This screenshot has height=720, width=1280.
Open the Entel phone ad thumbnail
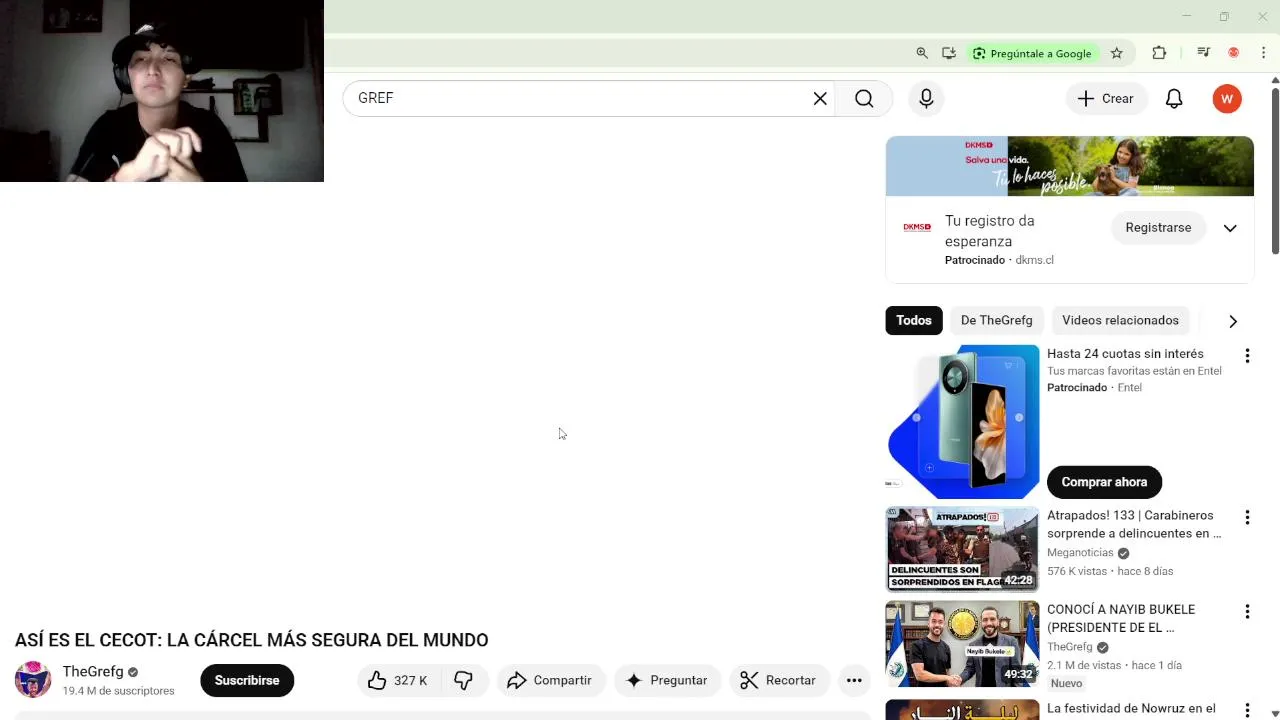[x=963, y=421]
